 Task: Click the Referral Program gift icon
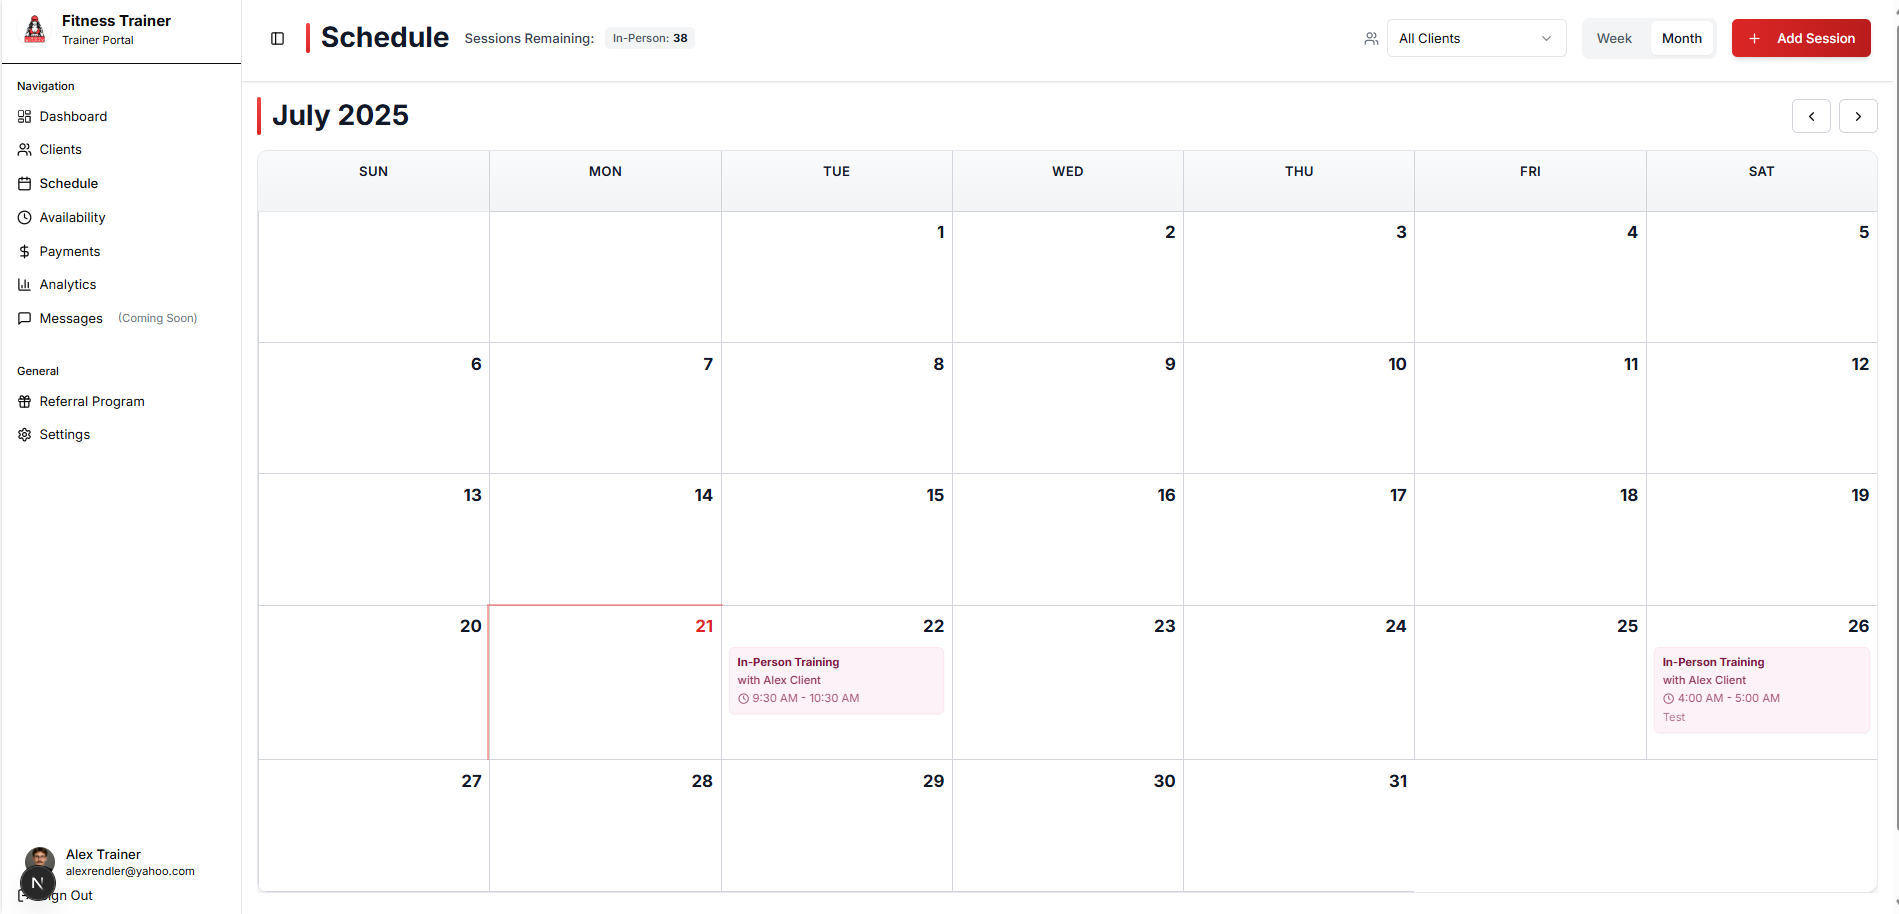[x=24, y=401]
